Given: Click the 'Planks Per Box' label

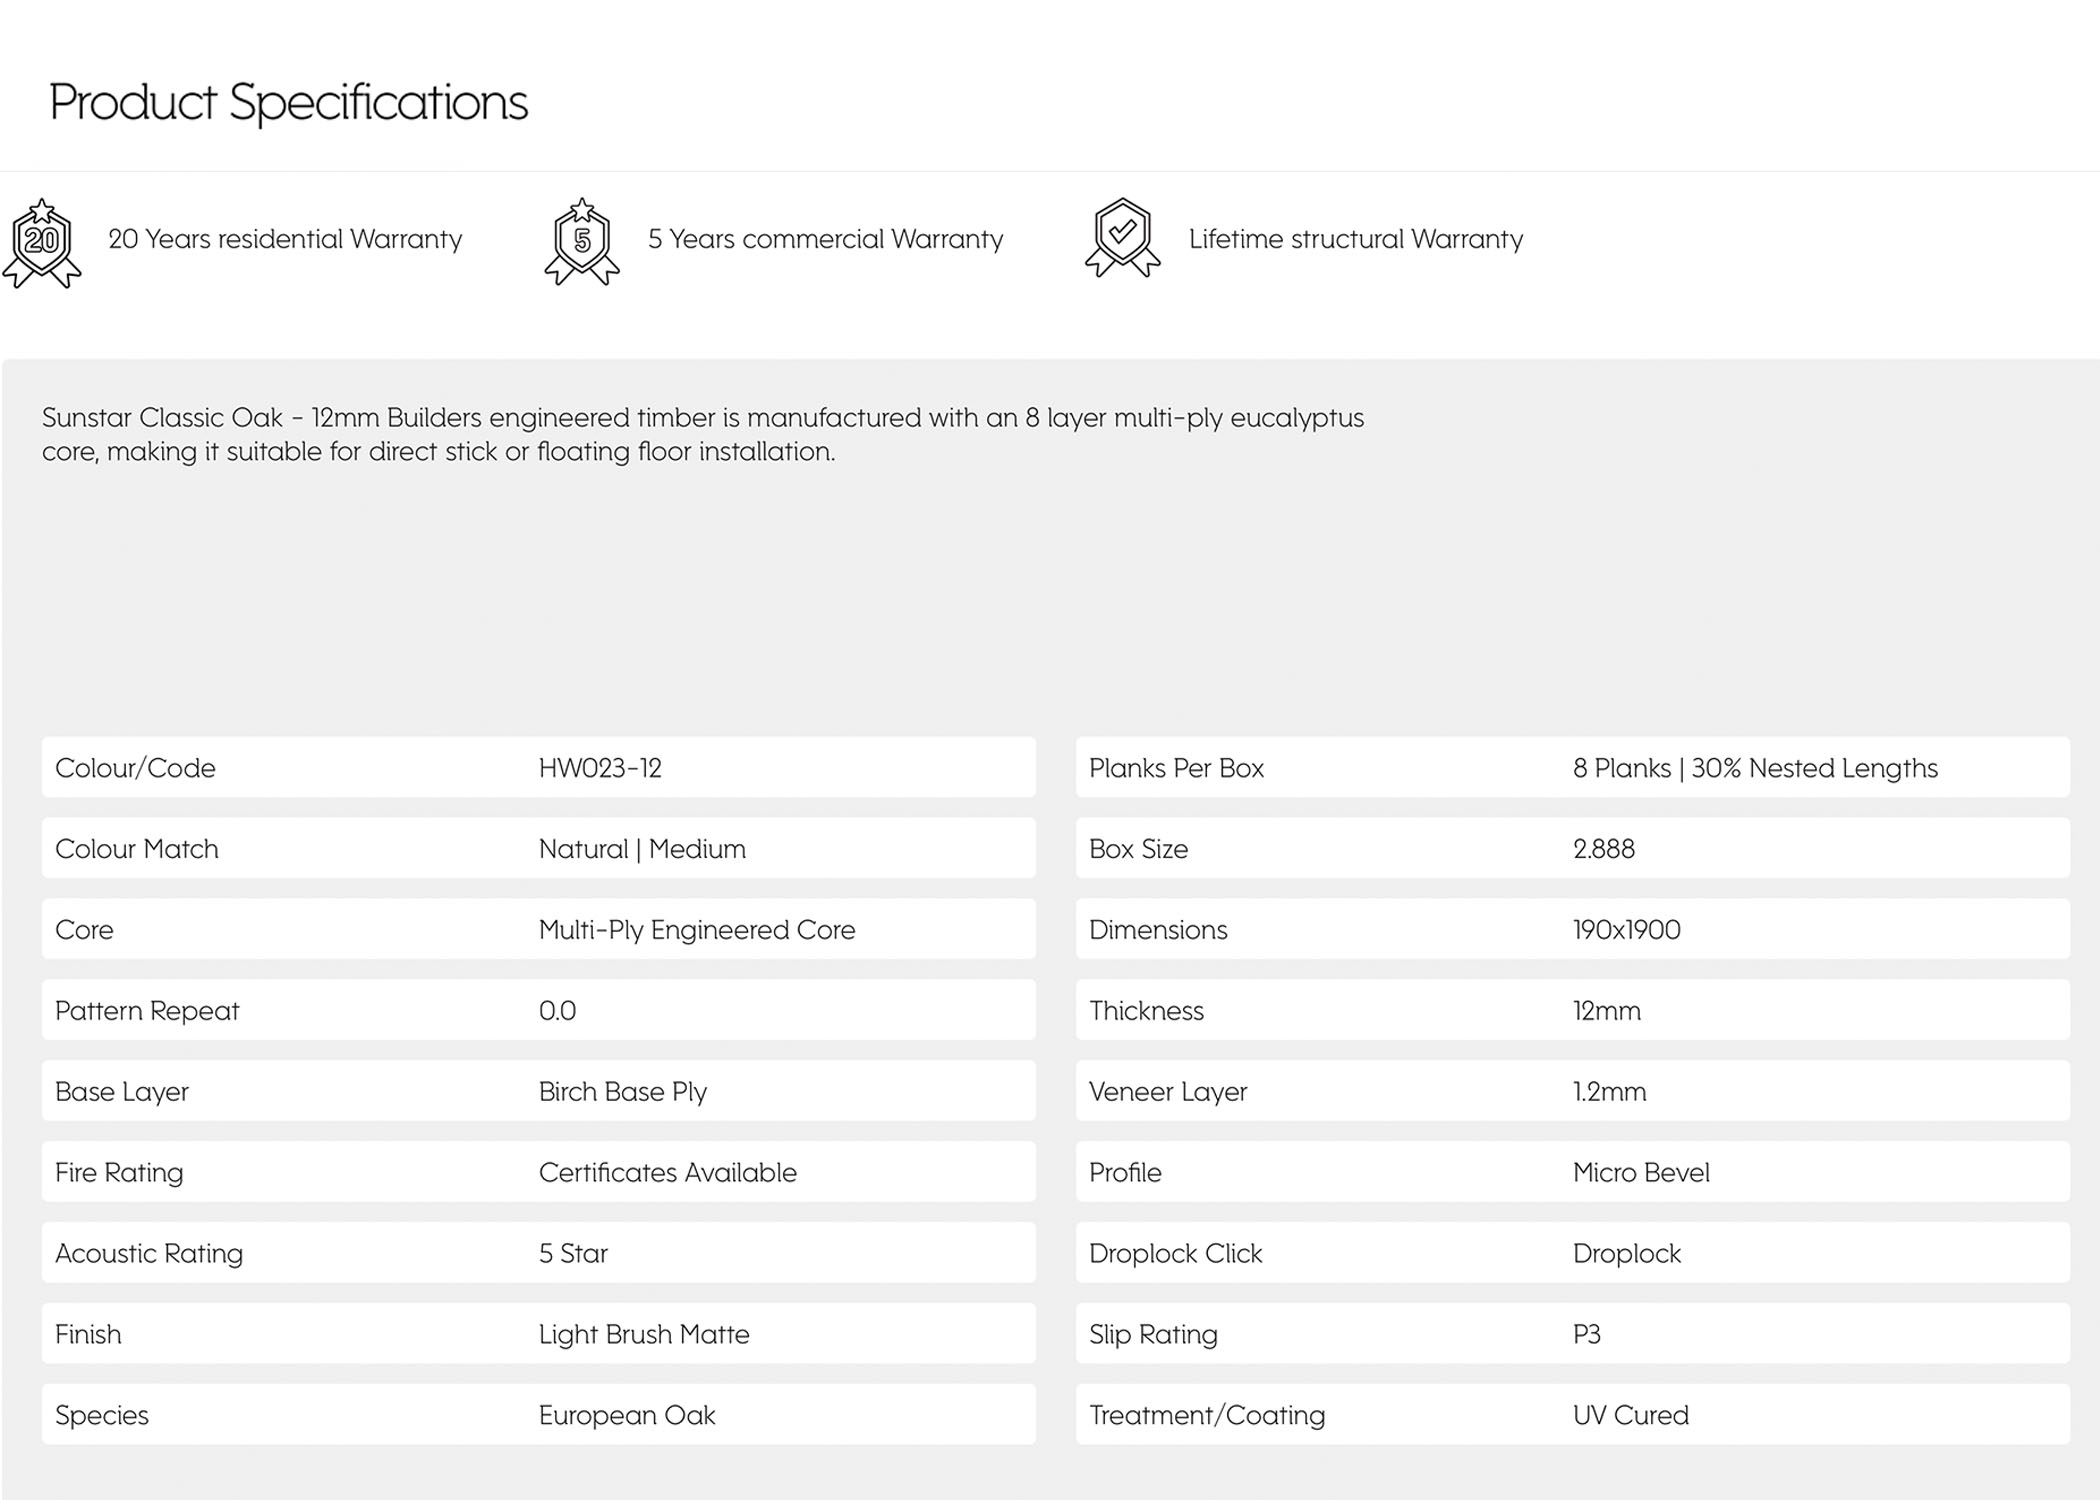Looking at the screenshot, I should pyautogui.click(x=1176, y=768).
